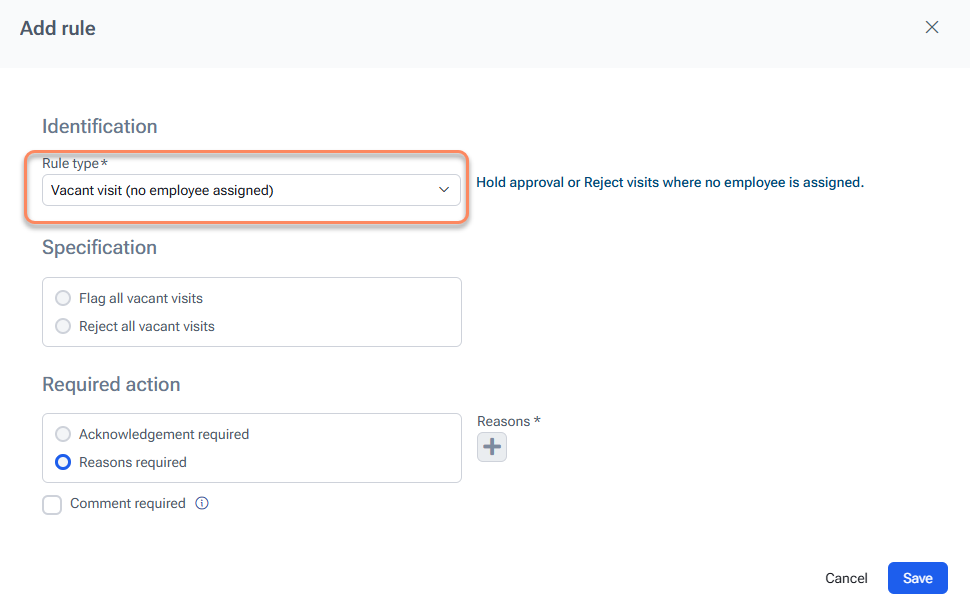The width and height of the screenshot is (970, 616).
Task: Enable the Comment required checkbox
Action: pyautogui.click(x=52, y=505)
